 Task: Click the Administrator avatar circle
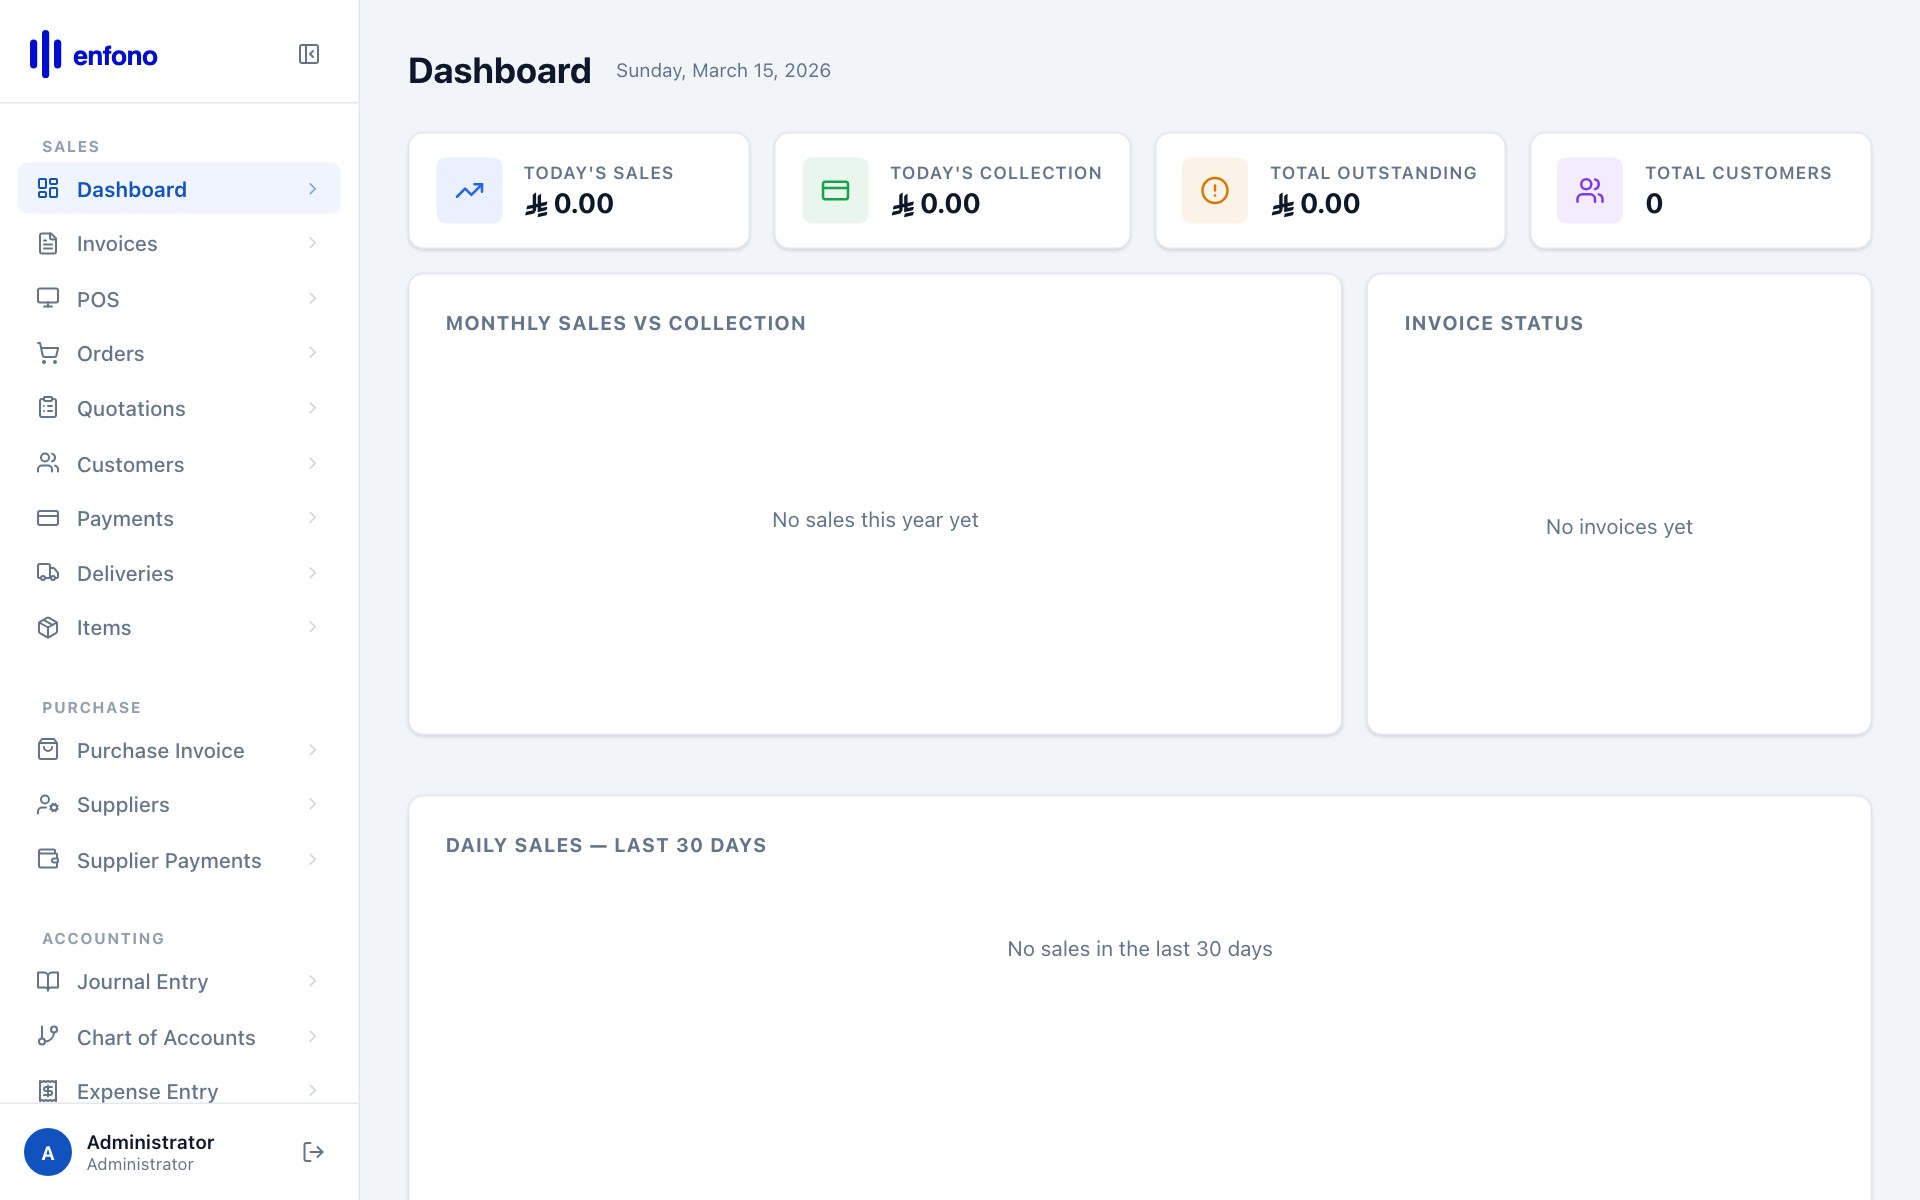pyautogui.click(x=47, y=1152)
